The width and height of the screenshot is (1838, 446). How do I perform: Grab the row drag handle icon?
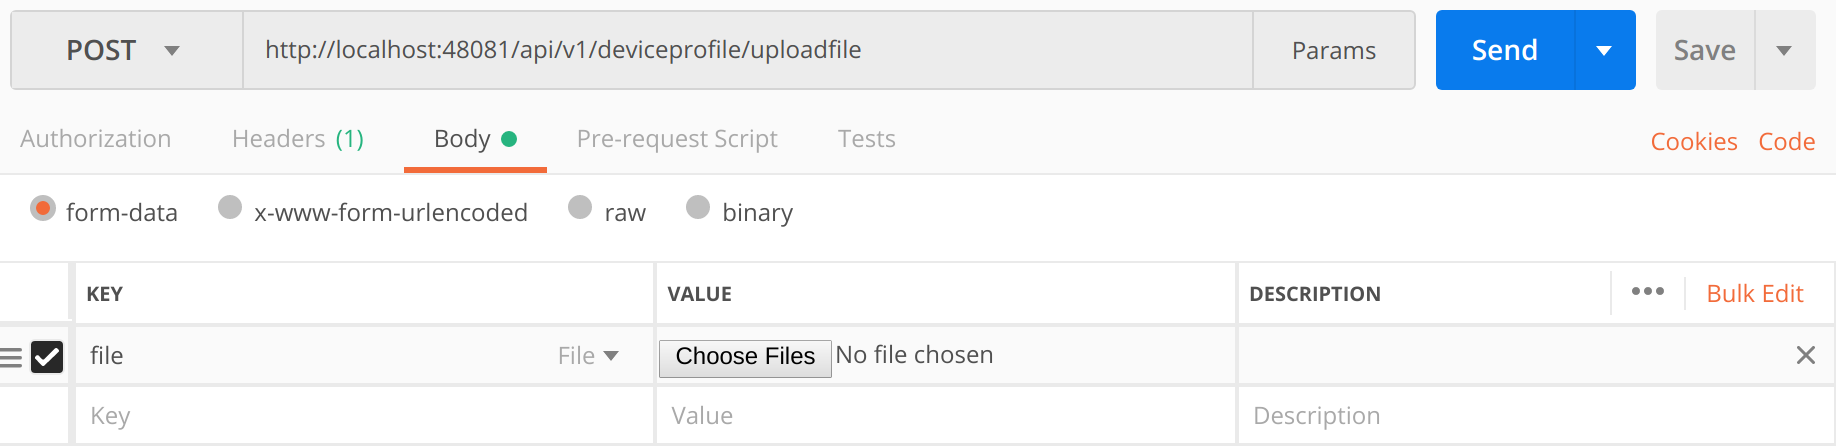click(x=11, y=357)
